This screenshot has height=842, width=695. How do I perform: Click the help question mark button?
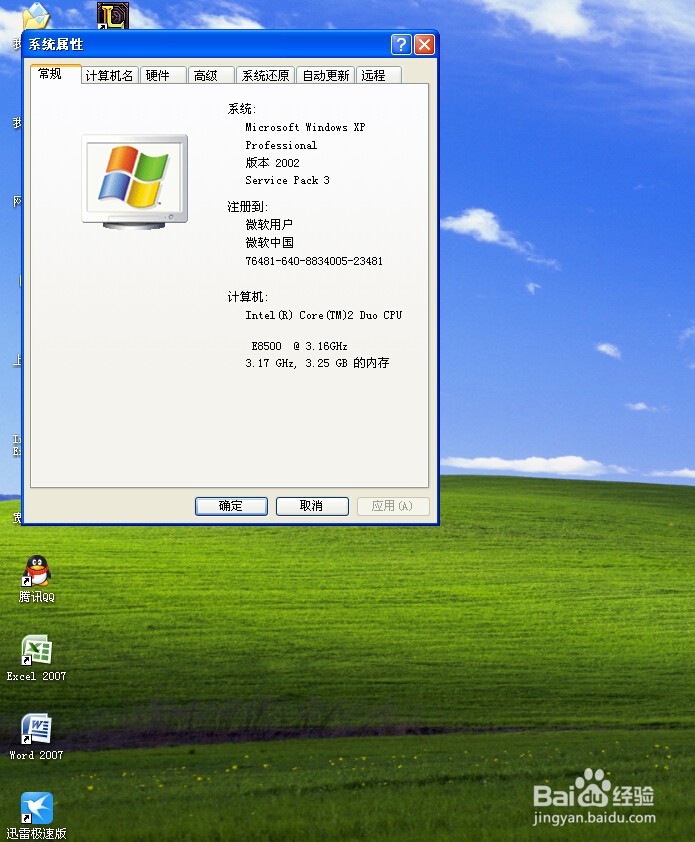[401, 45]
